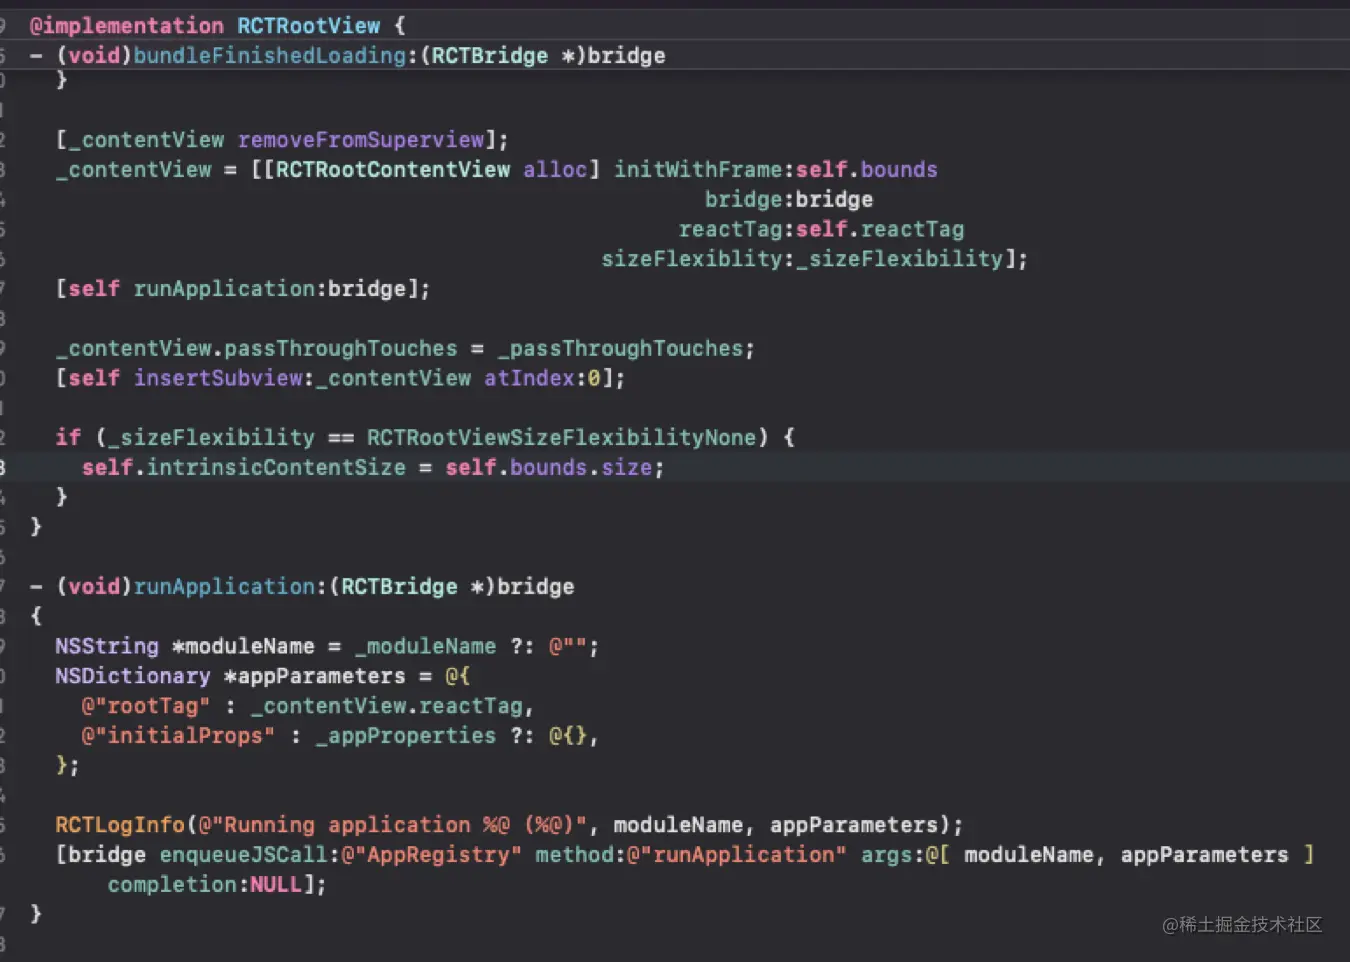This screenshot has height=962, width=1350.
Task: Click intrinsicContentSize on the highlighted line
Action: click(x=276, y=468)
